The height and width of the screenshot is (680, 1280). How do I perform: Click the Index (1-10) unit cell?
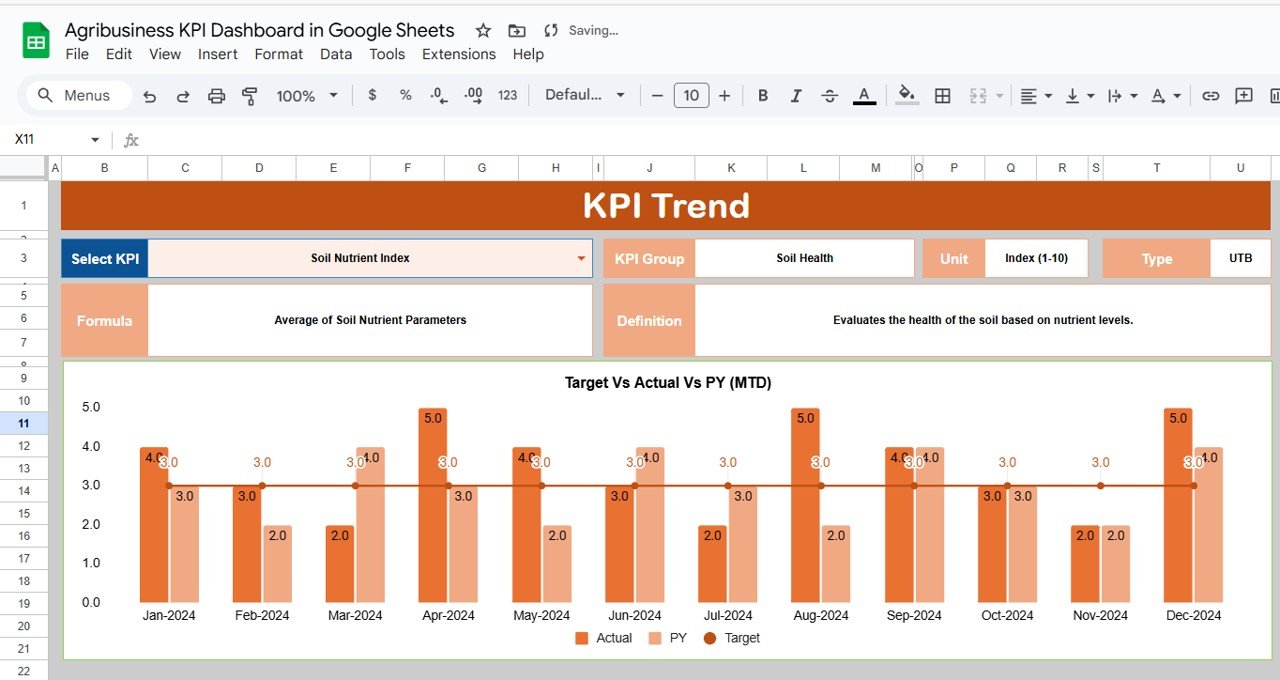[1037, 258]
